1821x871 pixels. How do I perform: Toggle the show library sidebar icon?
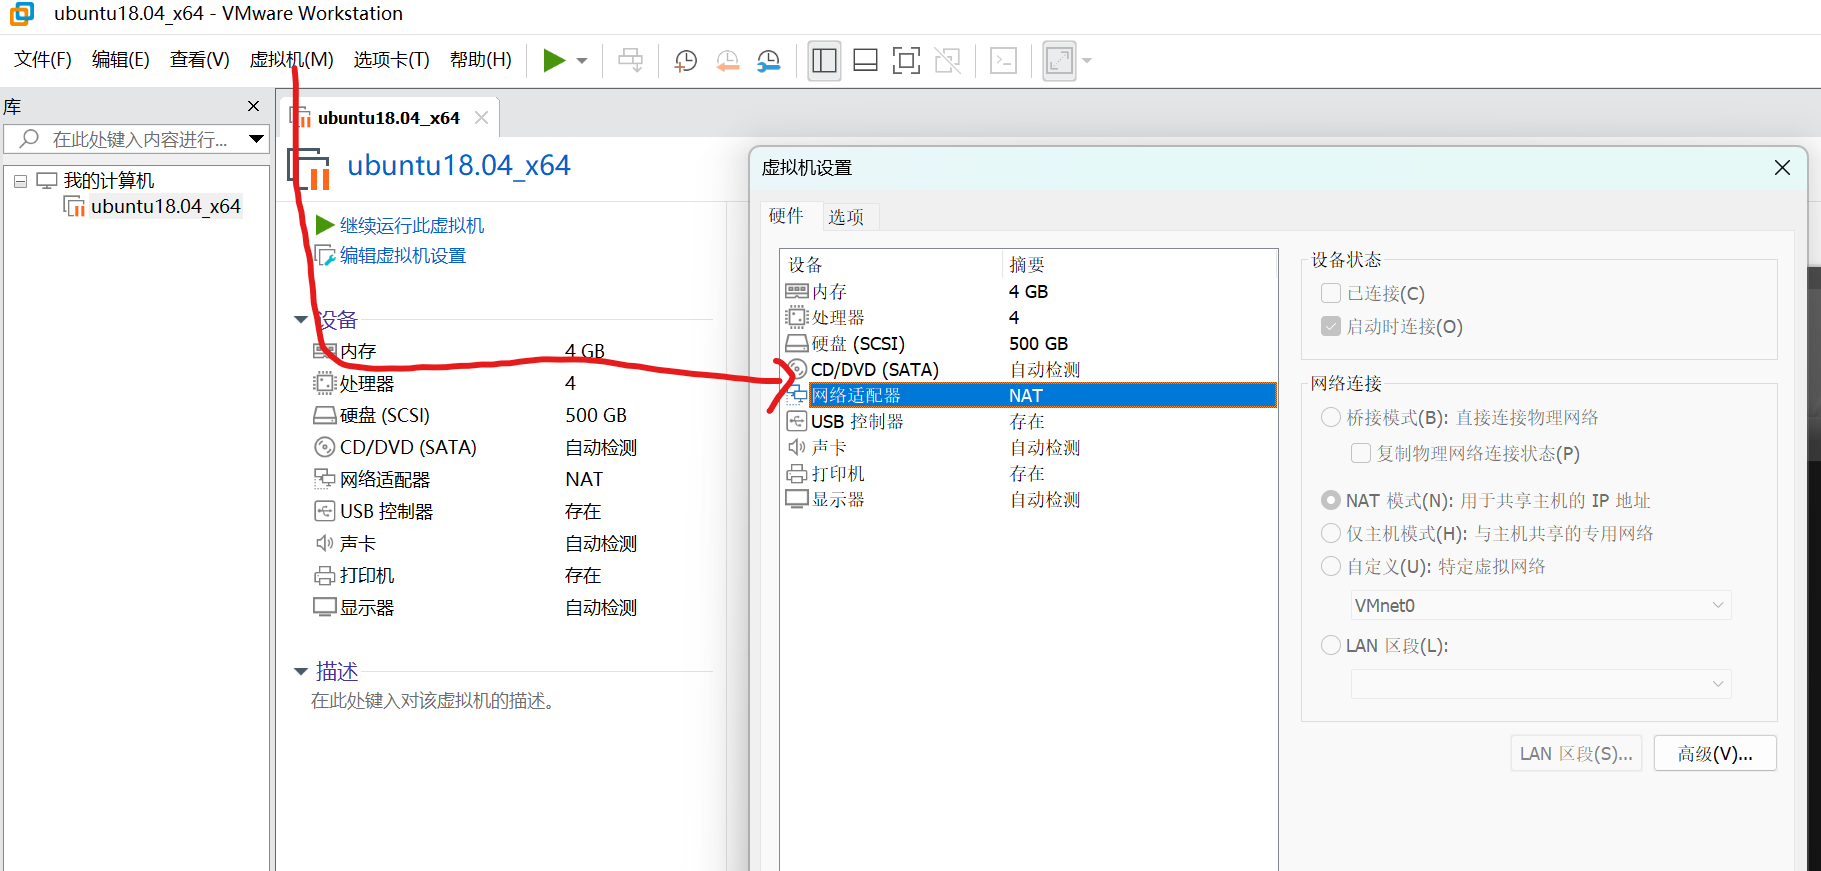click(x=824, y=61)
